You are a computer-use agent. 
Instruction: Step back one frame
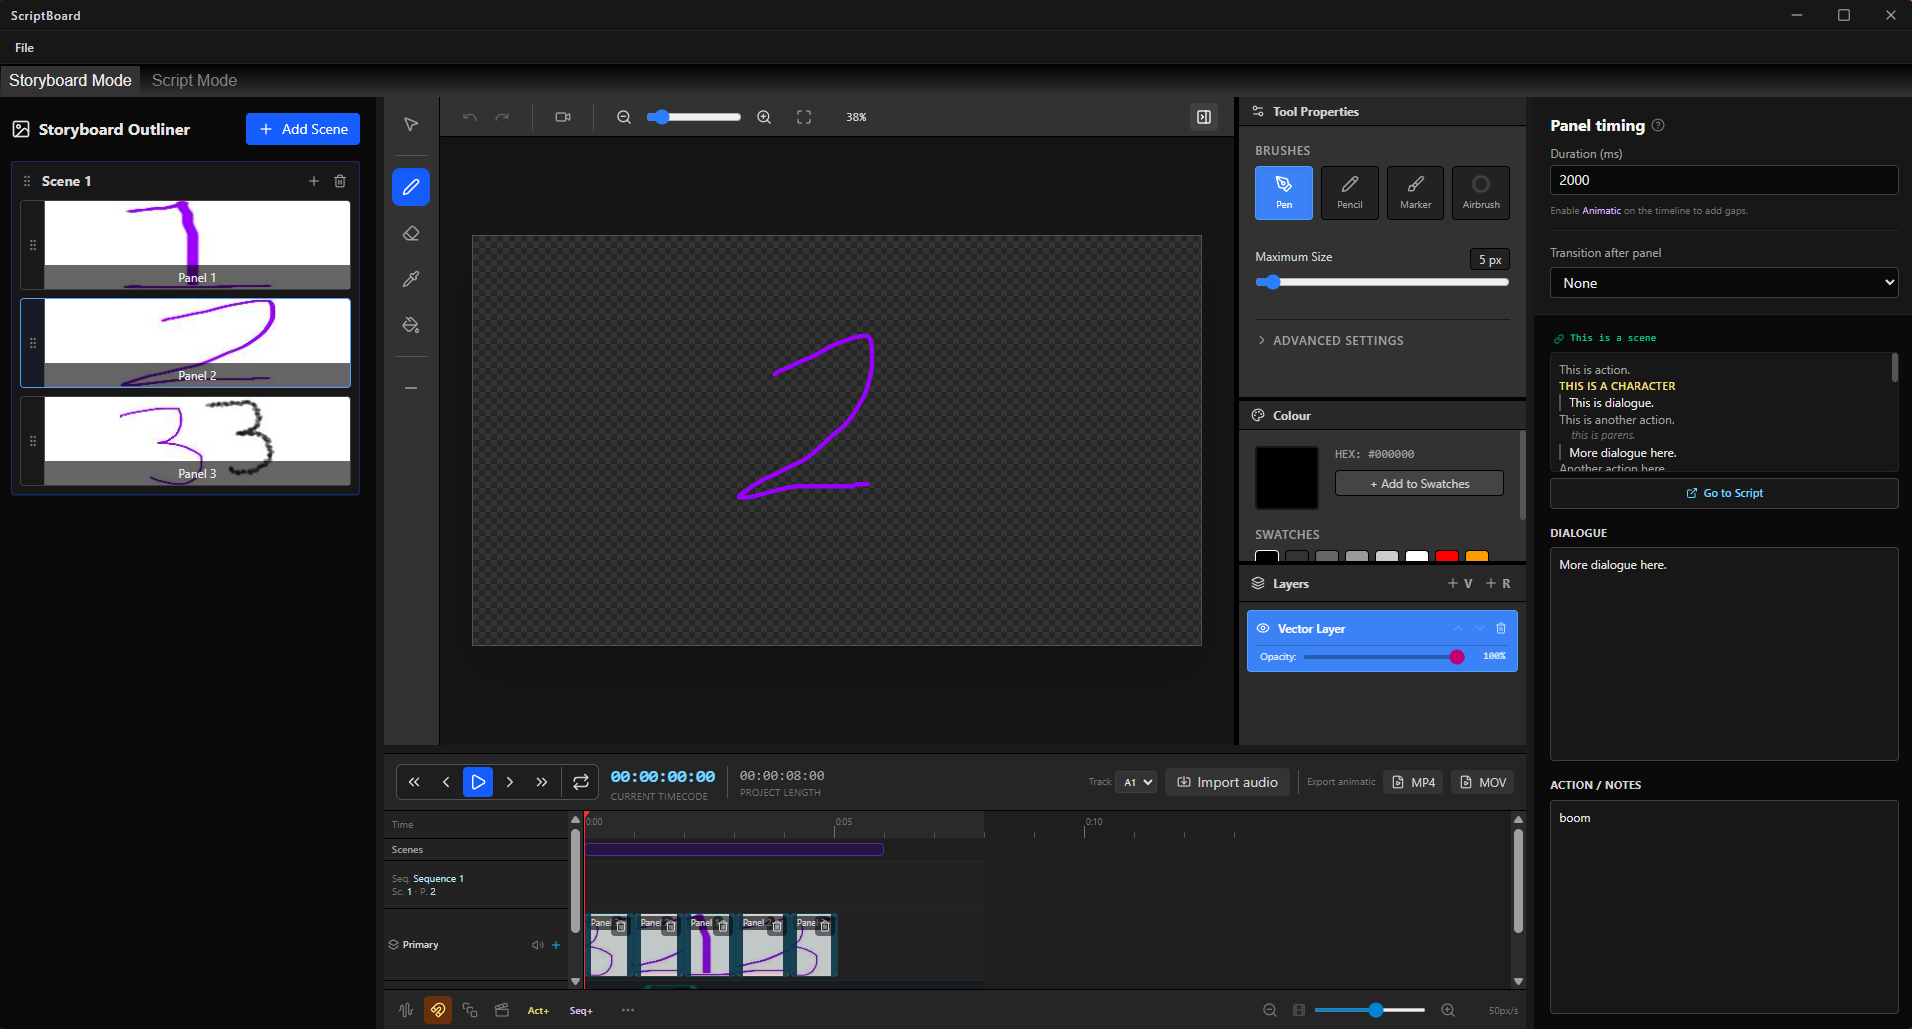(446, 782)
